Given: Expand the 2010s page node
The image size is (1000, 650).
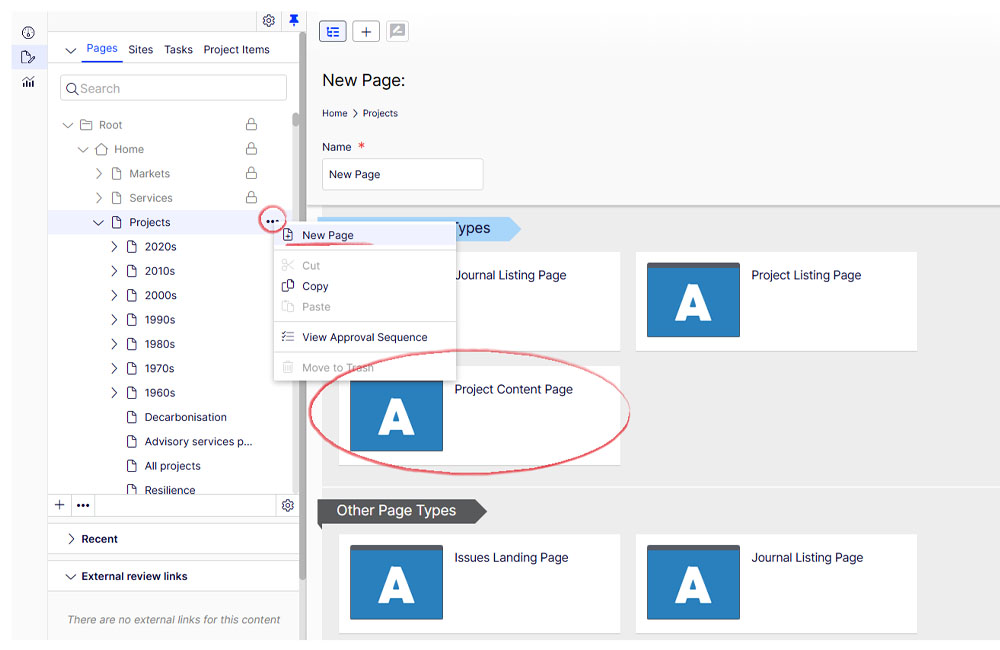Looking at the screenshot, I should [x=114, y=271].
